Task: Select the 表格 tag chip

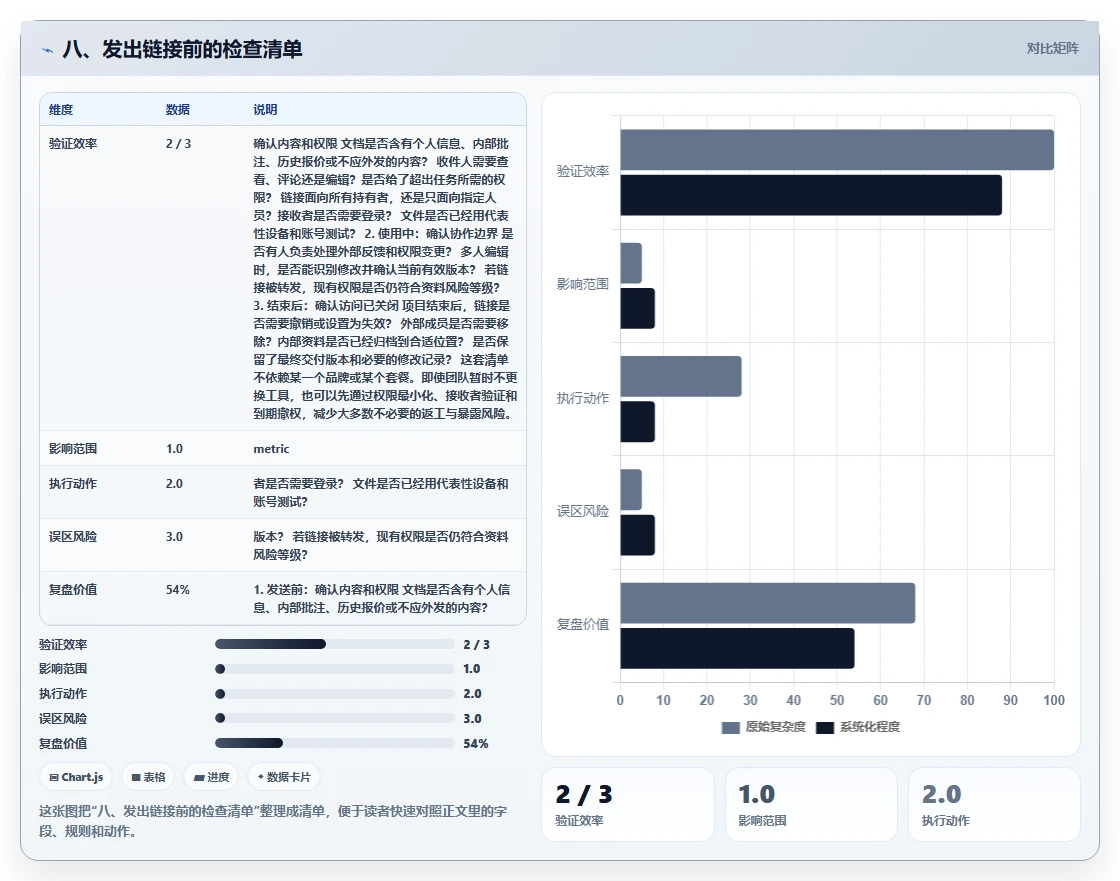Action: tap(148, 777)
